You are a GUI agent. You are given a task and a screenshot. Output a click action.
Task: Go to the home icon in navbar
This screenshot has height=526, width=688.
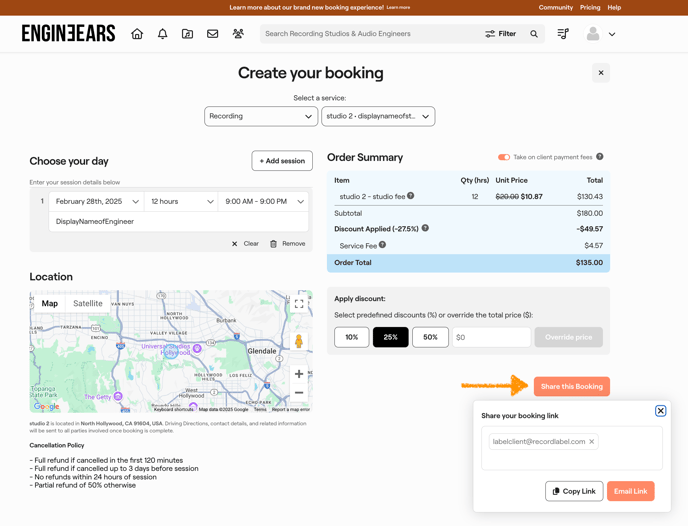click(137, 34)
